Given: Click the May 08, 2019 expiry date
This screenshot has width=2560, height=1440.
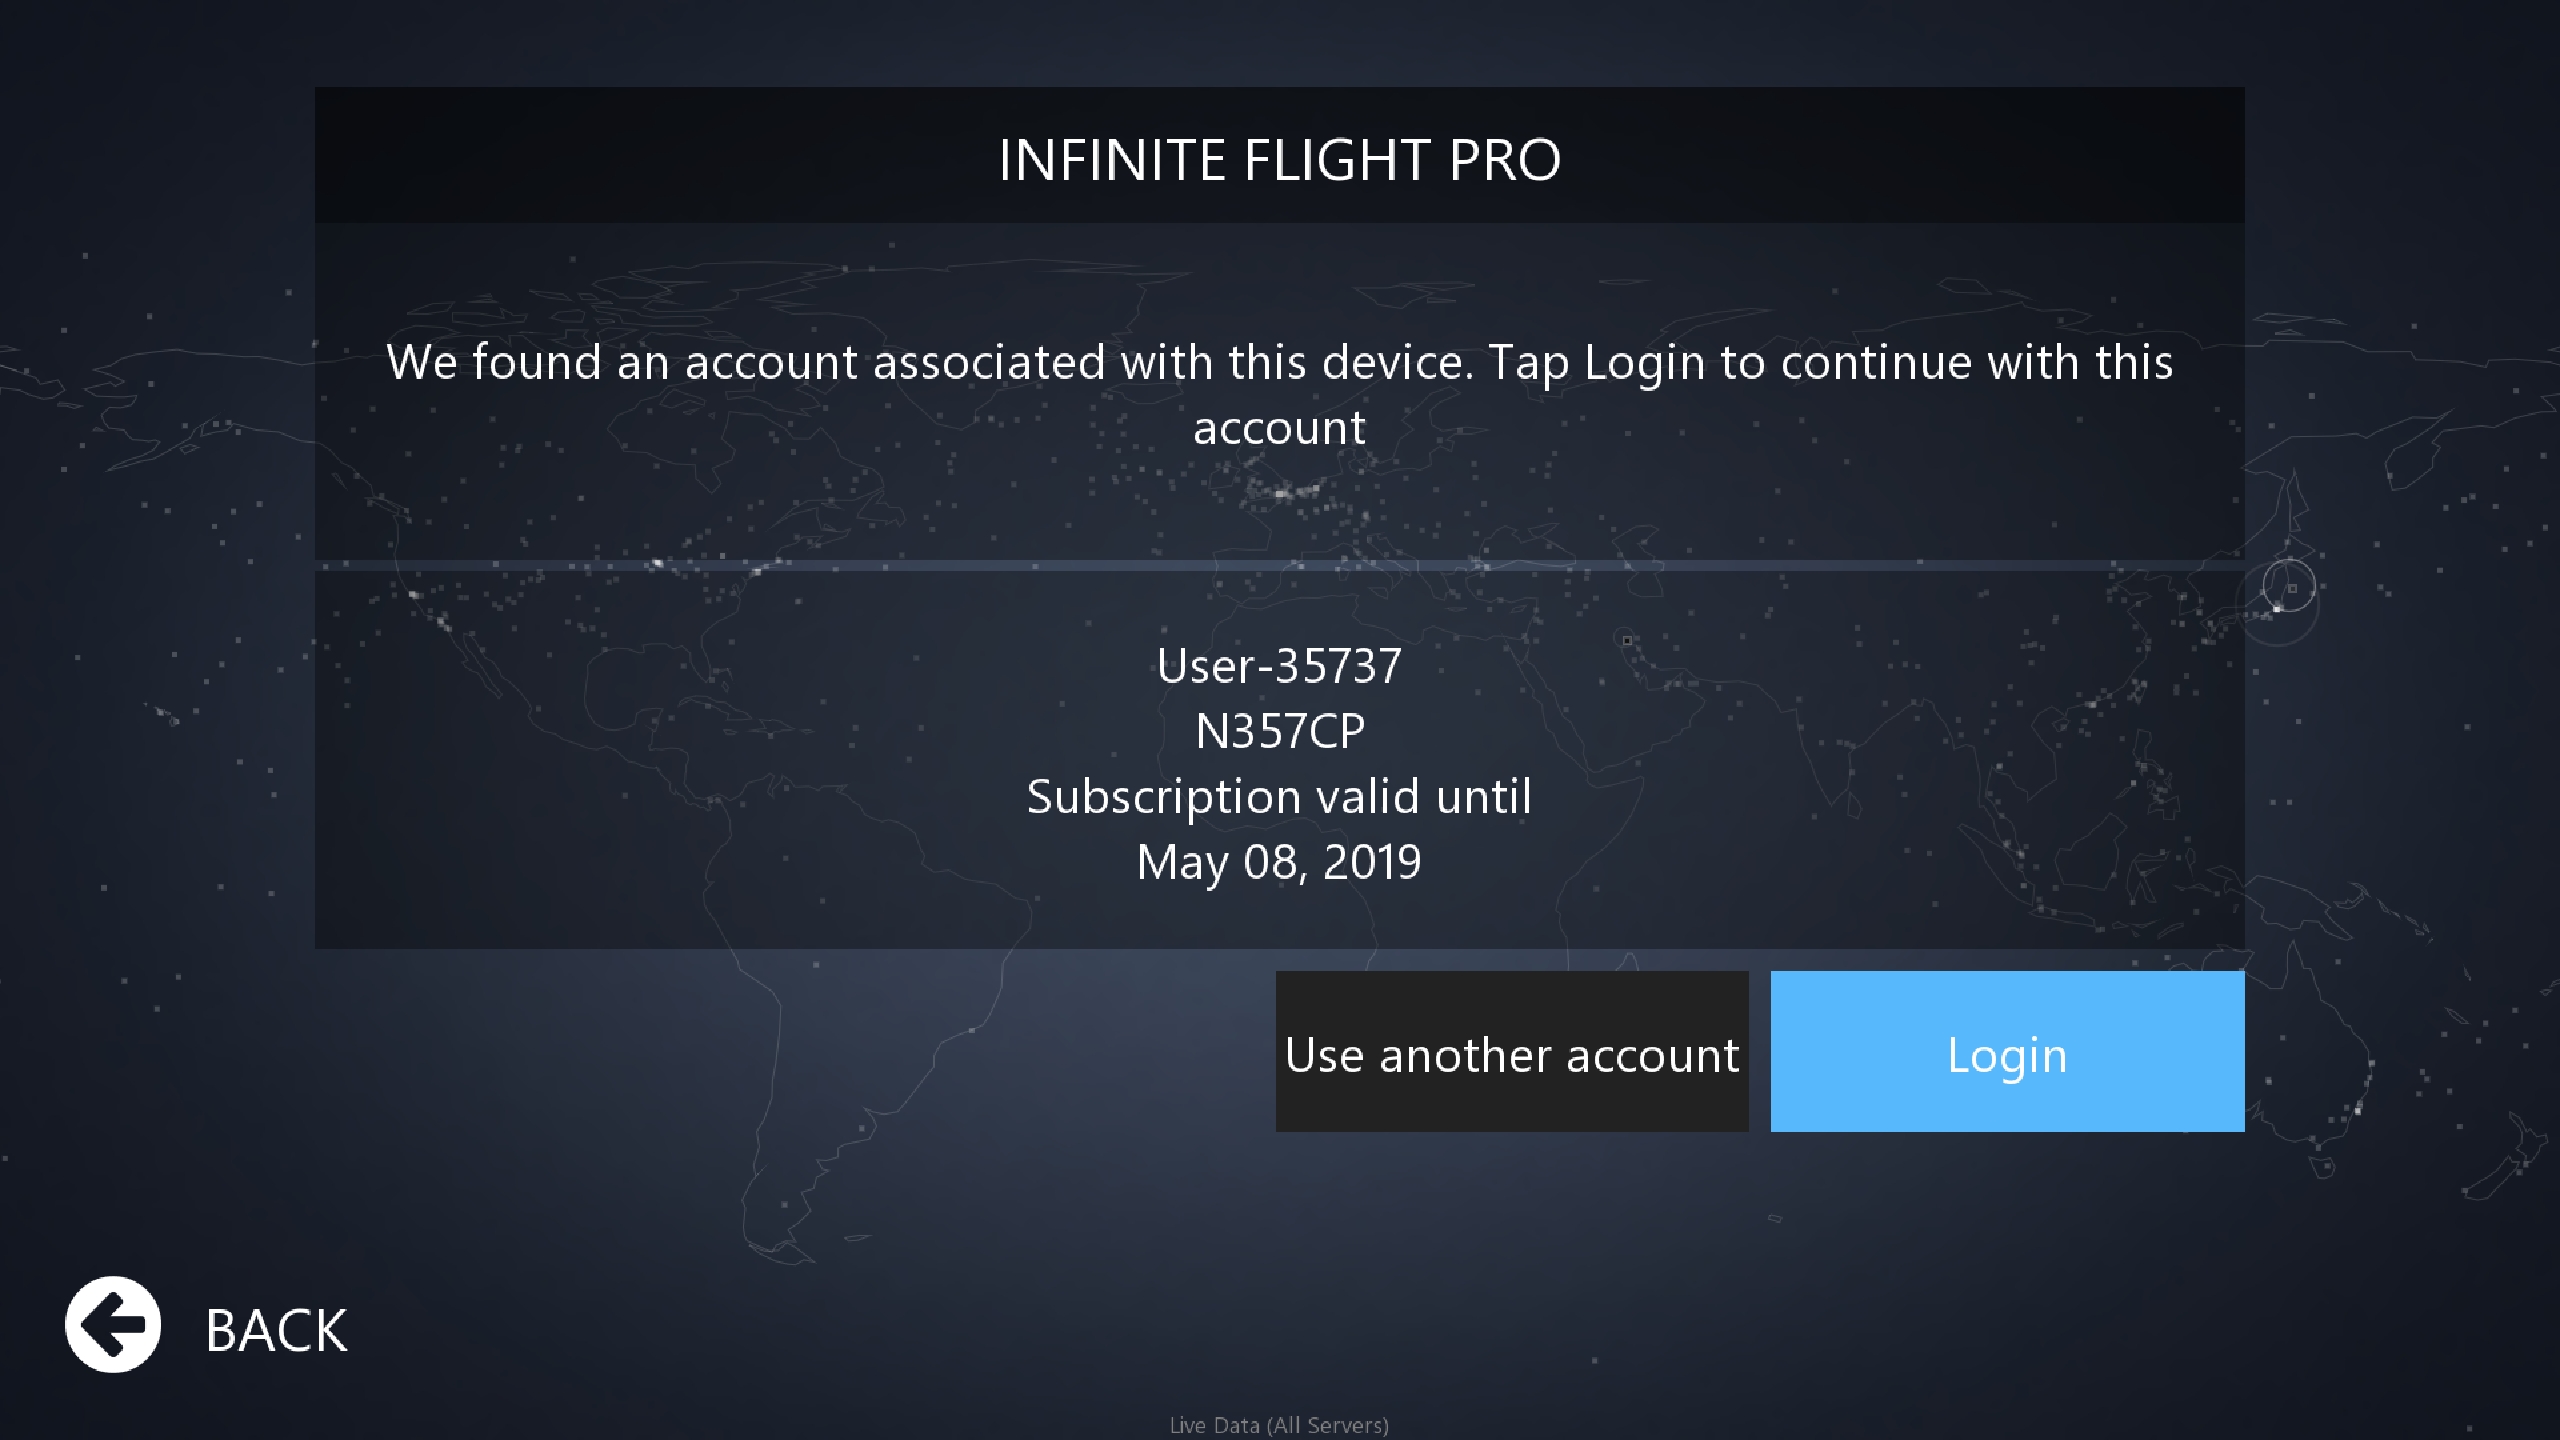Looking at the screenshot, I should coord(1279,862).
